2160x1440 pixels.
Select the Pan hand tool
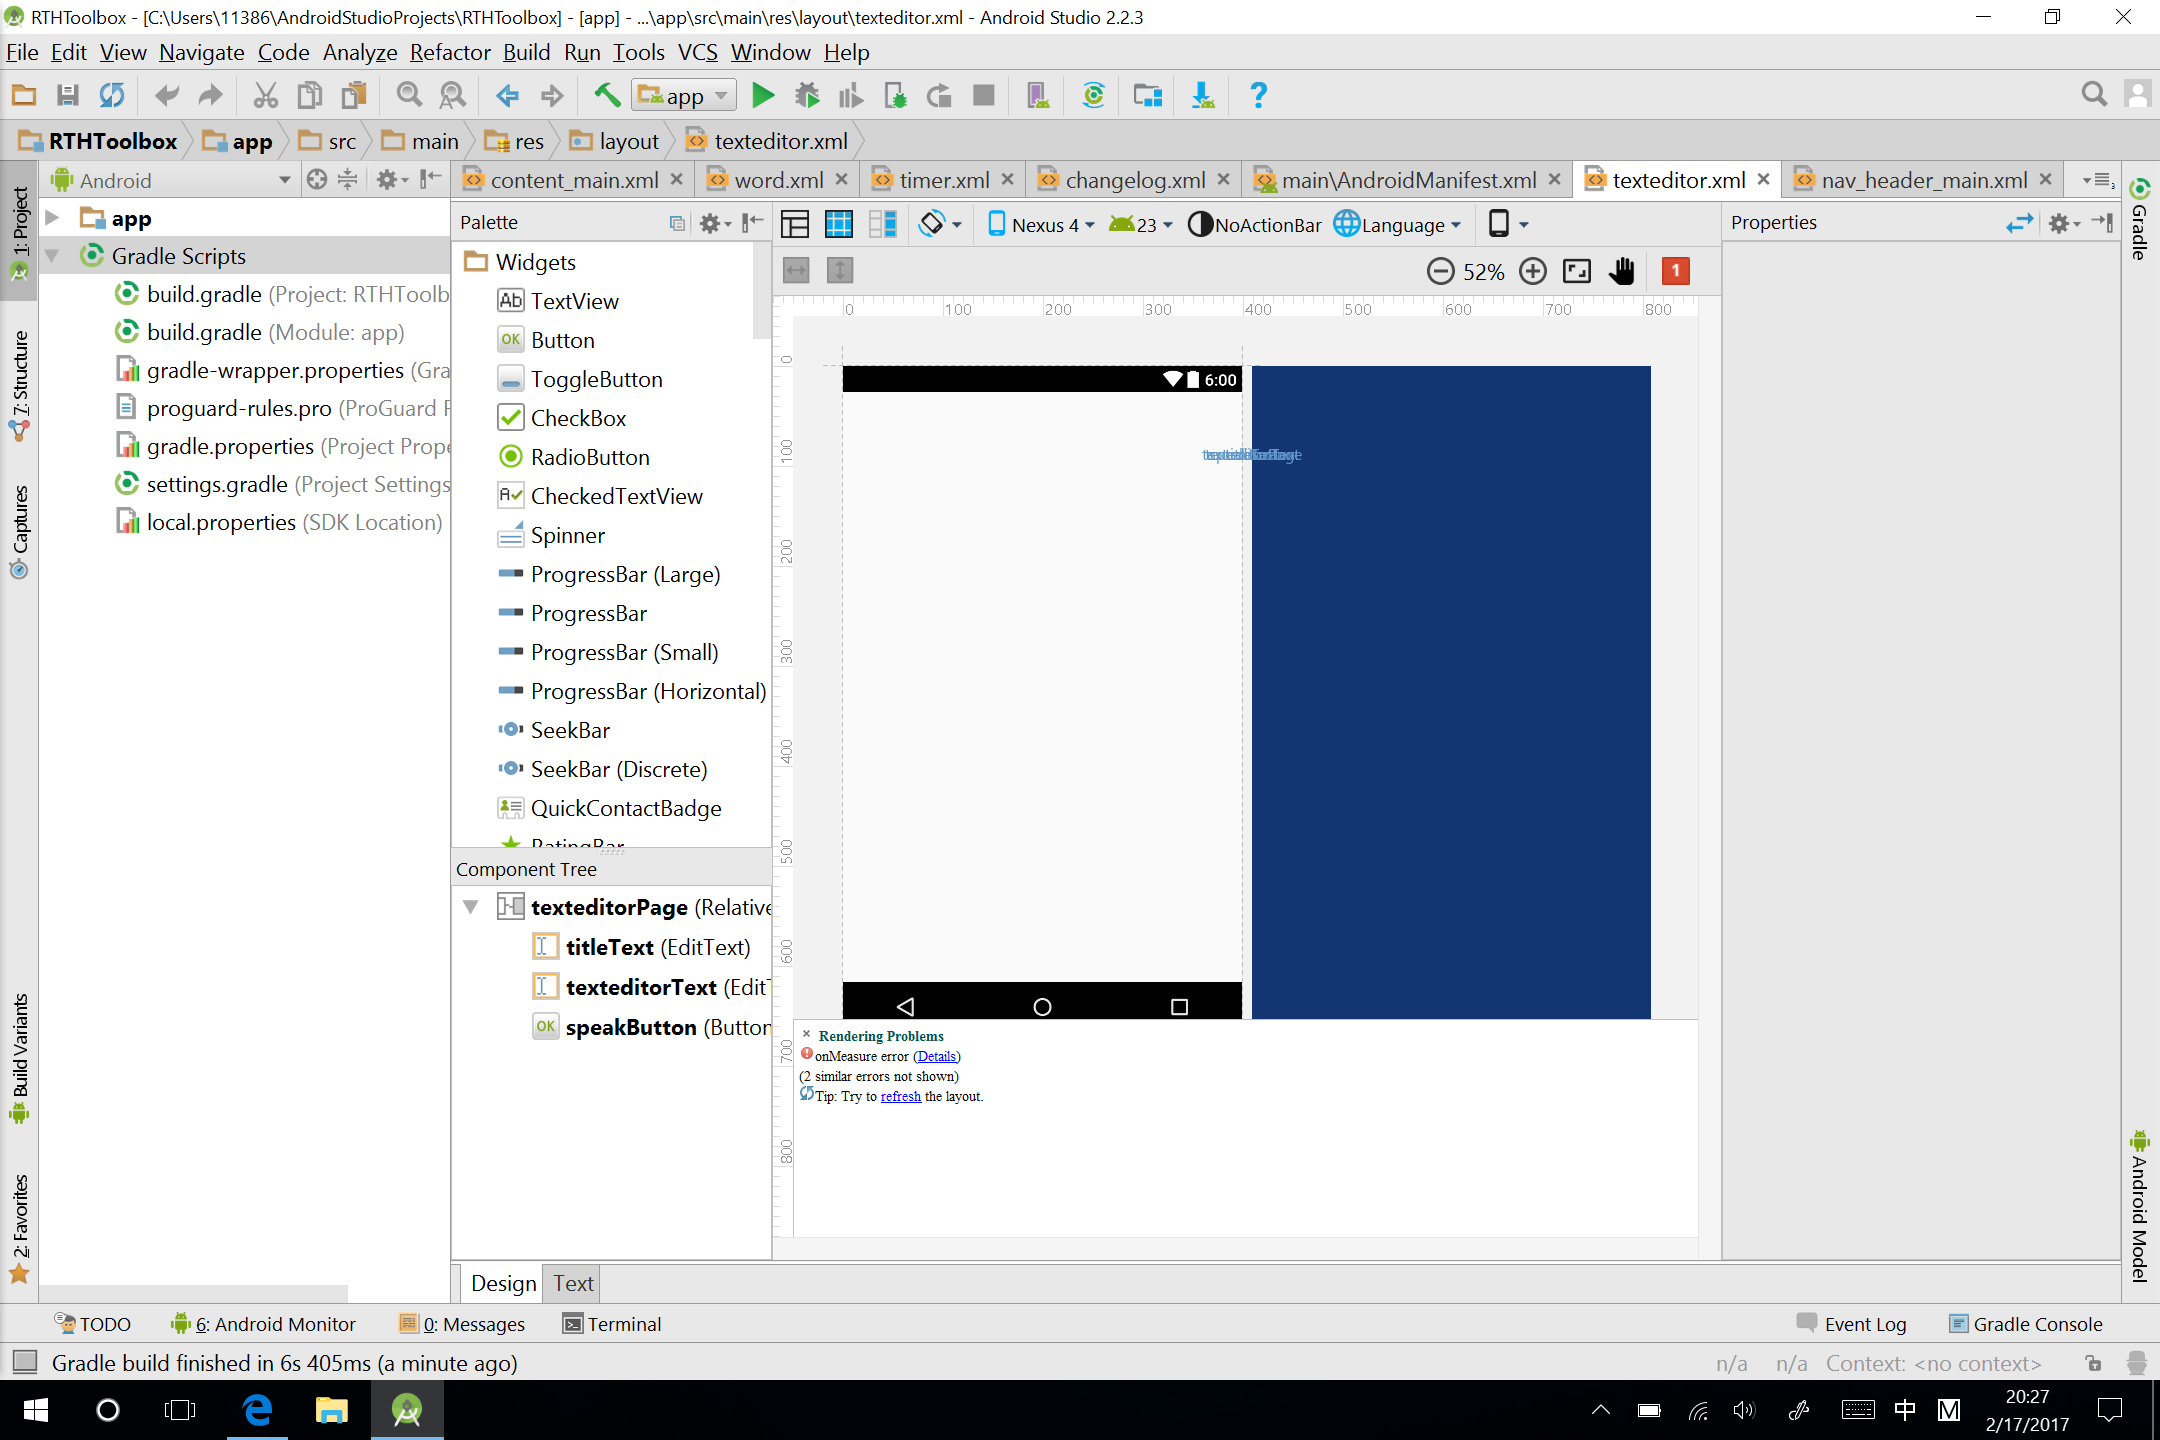point(1622,271)
